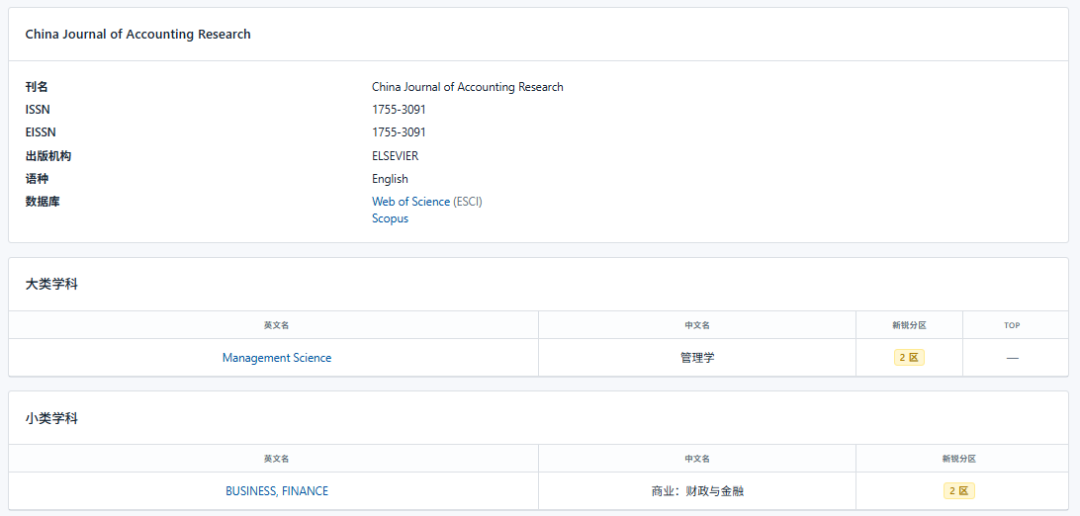This screenshot has width=1080, height=516.
Task: Open the BUSINESS, FINANCE subcategory link
Action: (x=277, y=491)
